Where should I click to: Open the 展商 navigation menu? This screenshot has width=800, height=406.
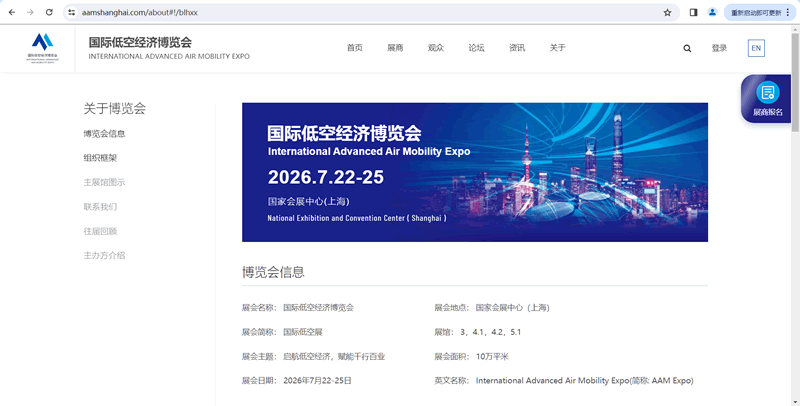(x=395, y=48)
